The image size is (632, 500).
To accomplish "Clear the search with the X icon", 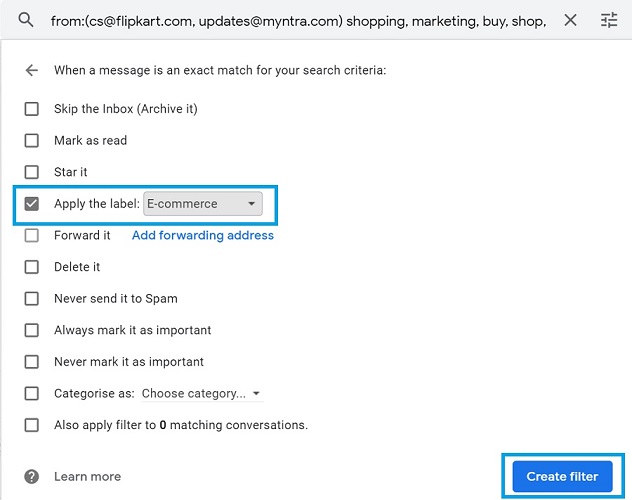I will [x=570, y=20].
